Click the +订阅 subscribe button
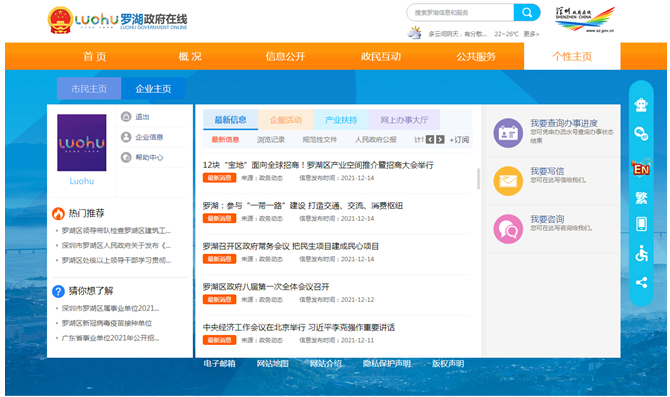Screen dimensions: 670x397 (459, 140)
